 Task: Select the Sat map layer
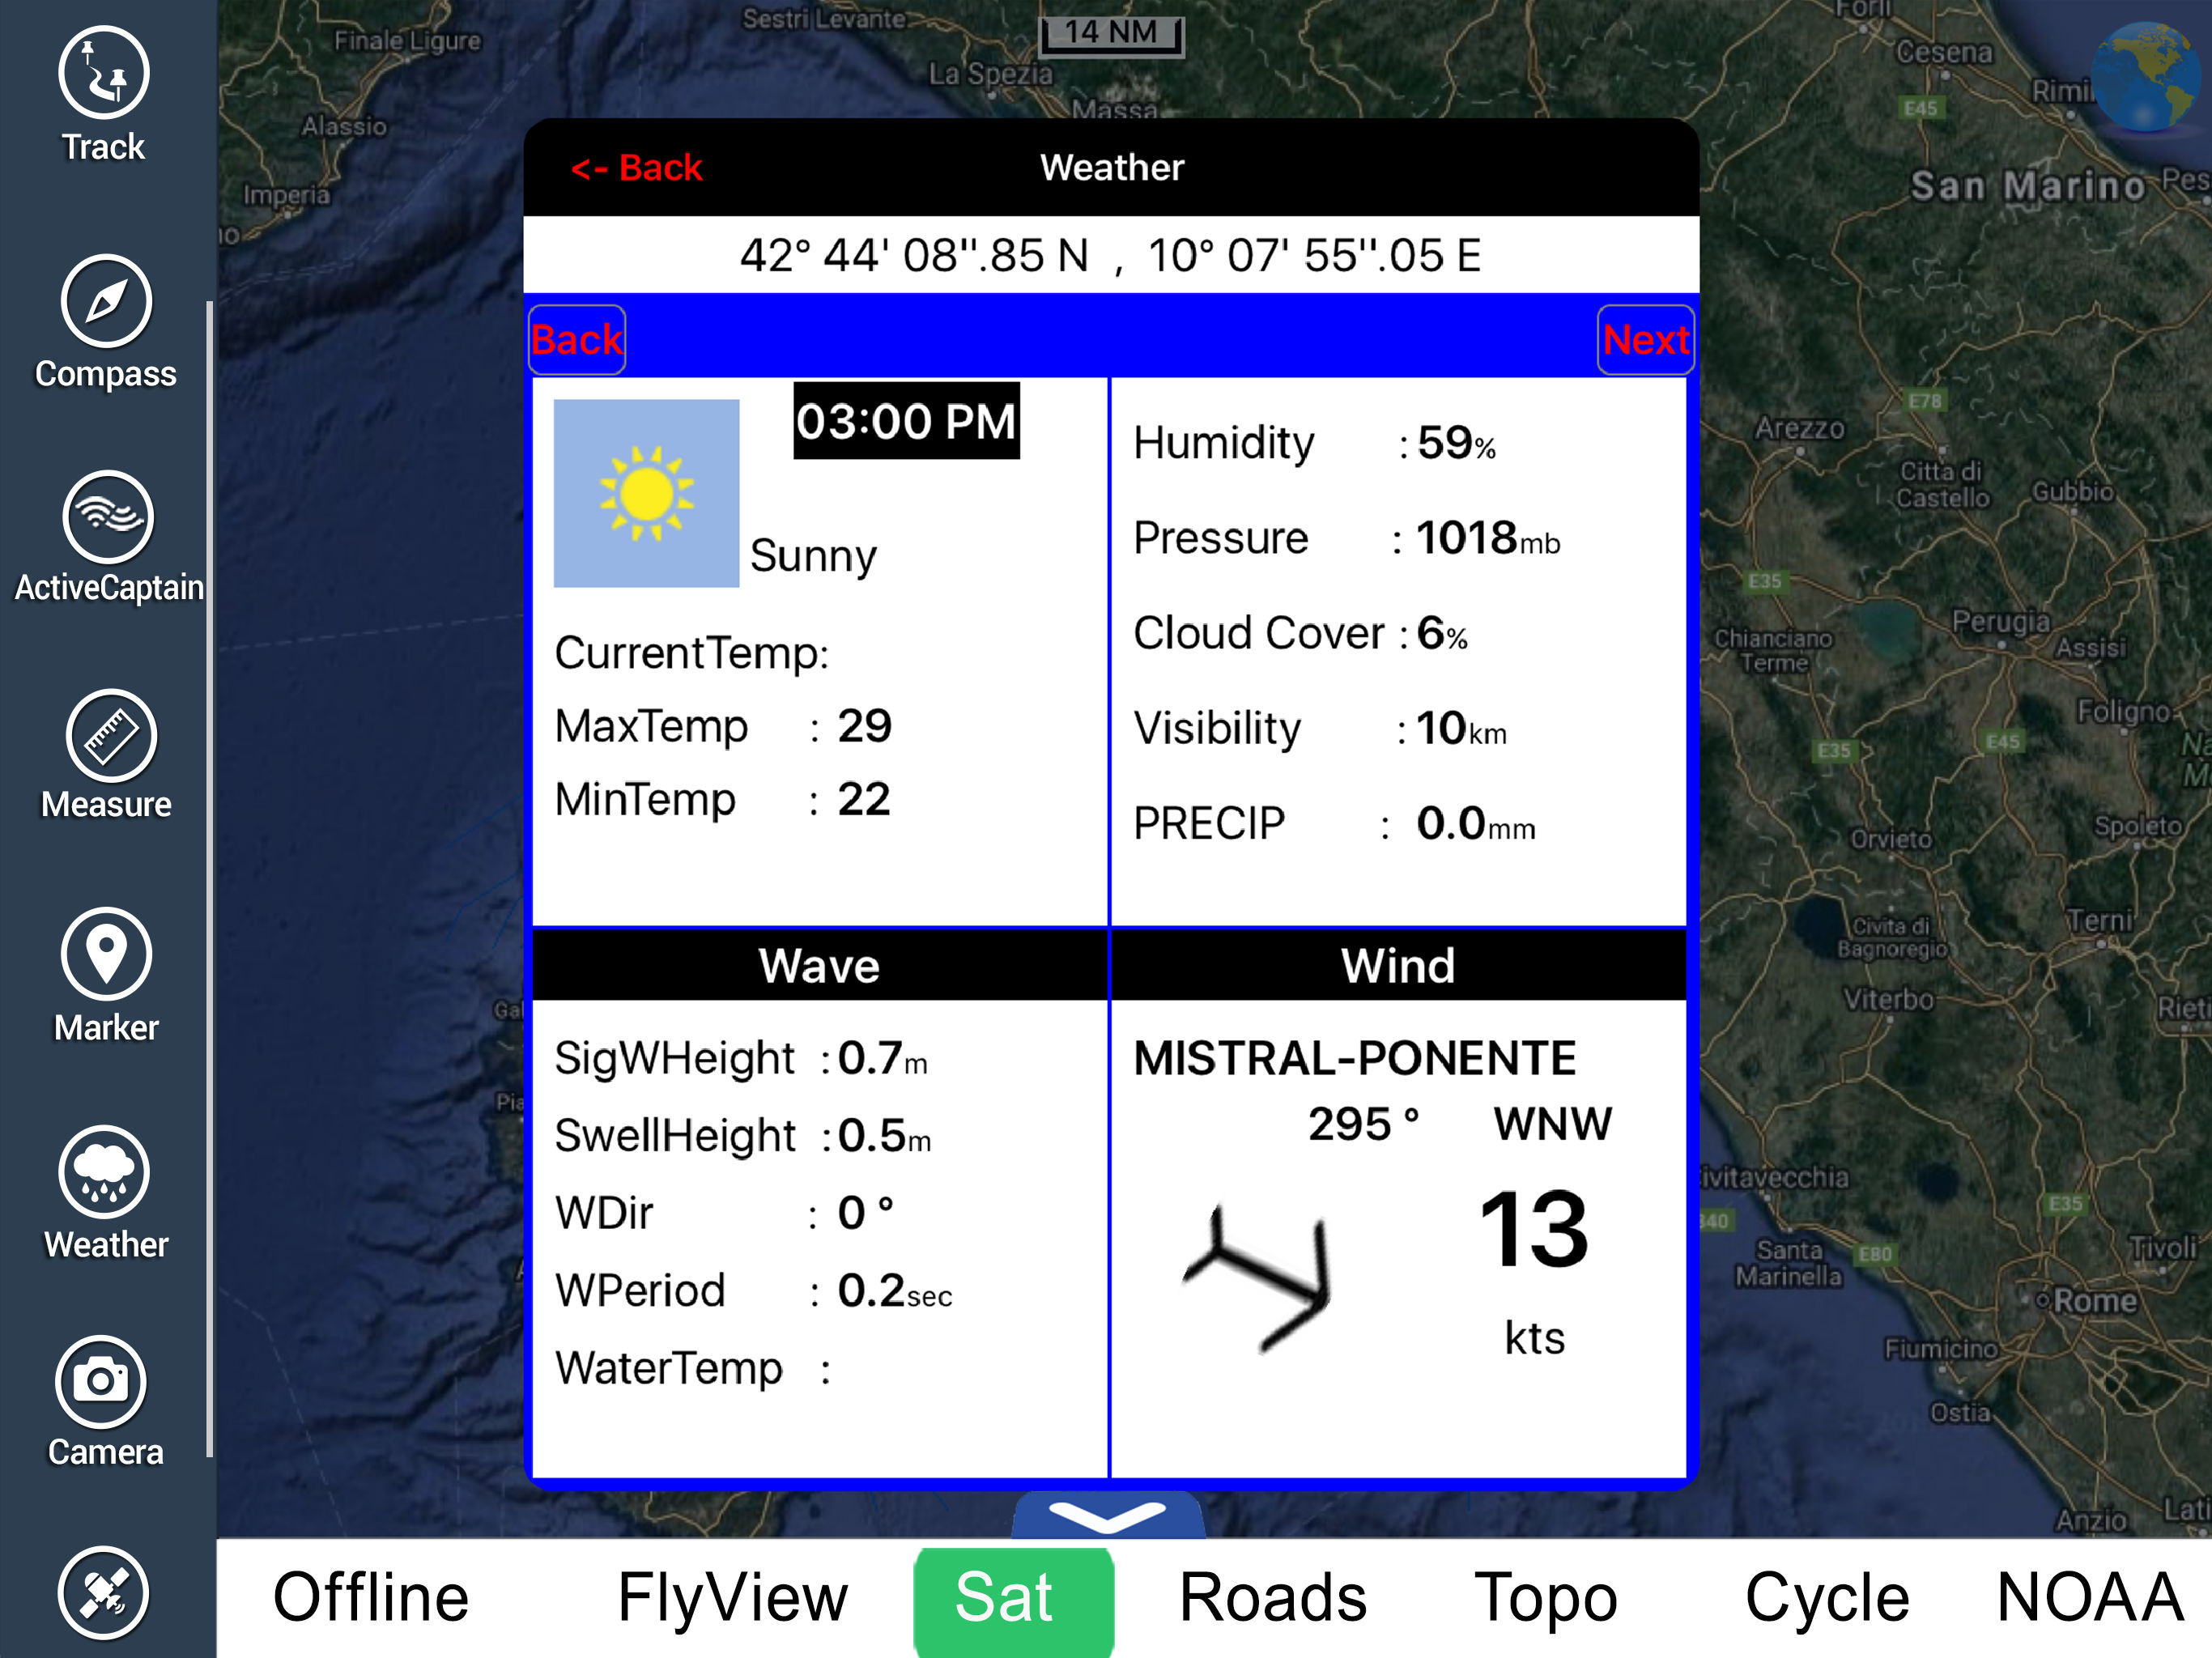[x=1012, y=1599]
